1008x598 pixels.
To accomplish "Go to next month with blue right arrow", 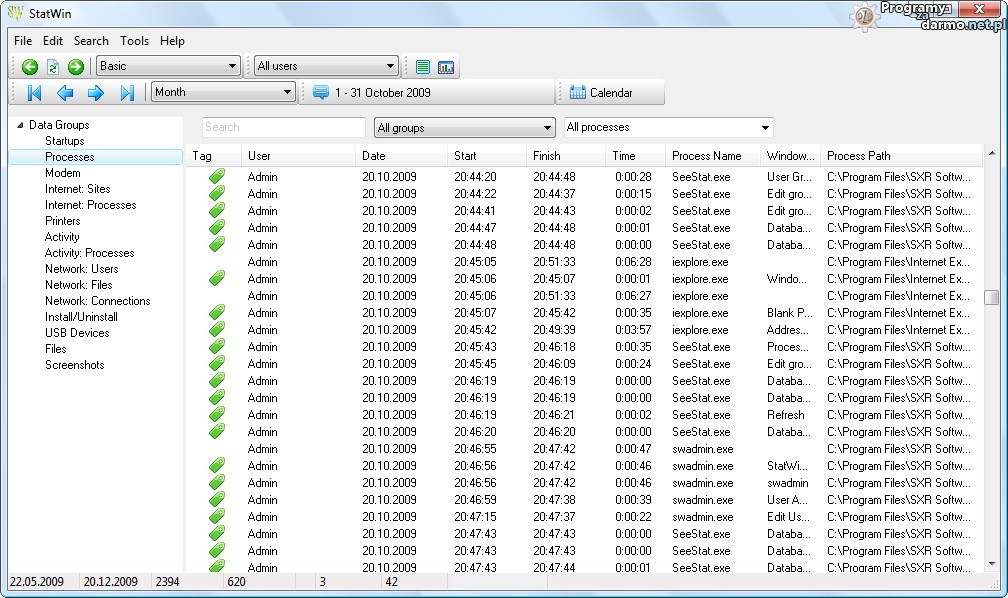I will coord(96,93).
